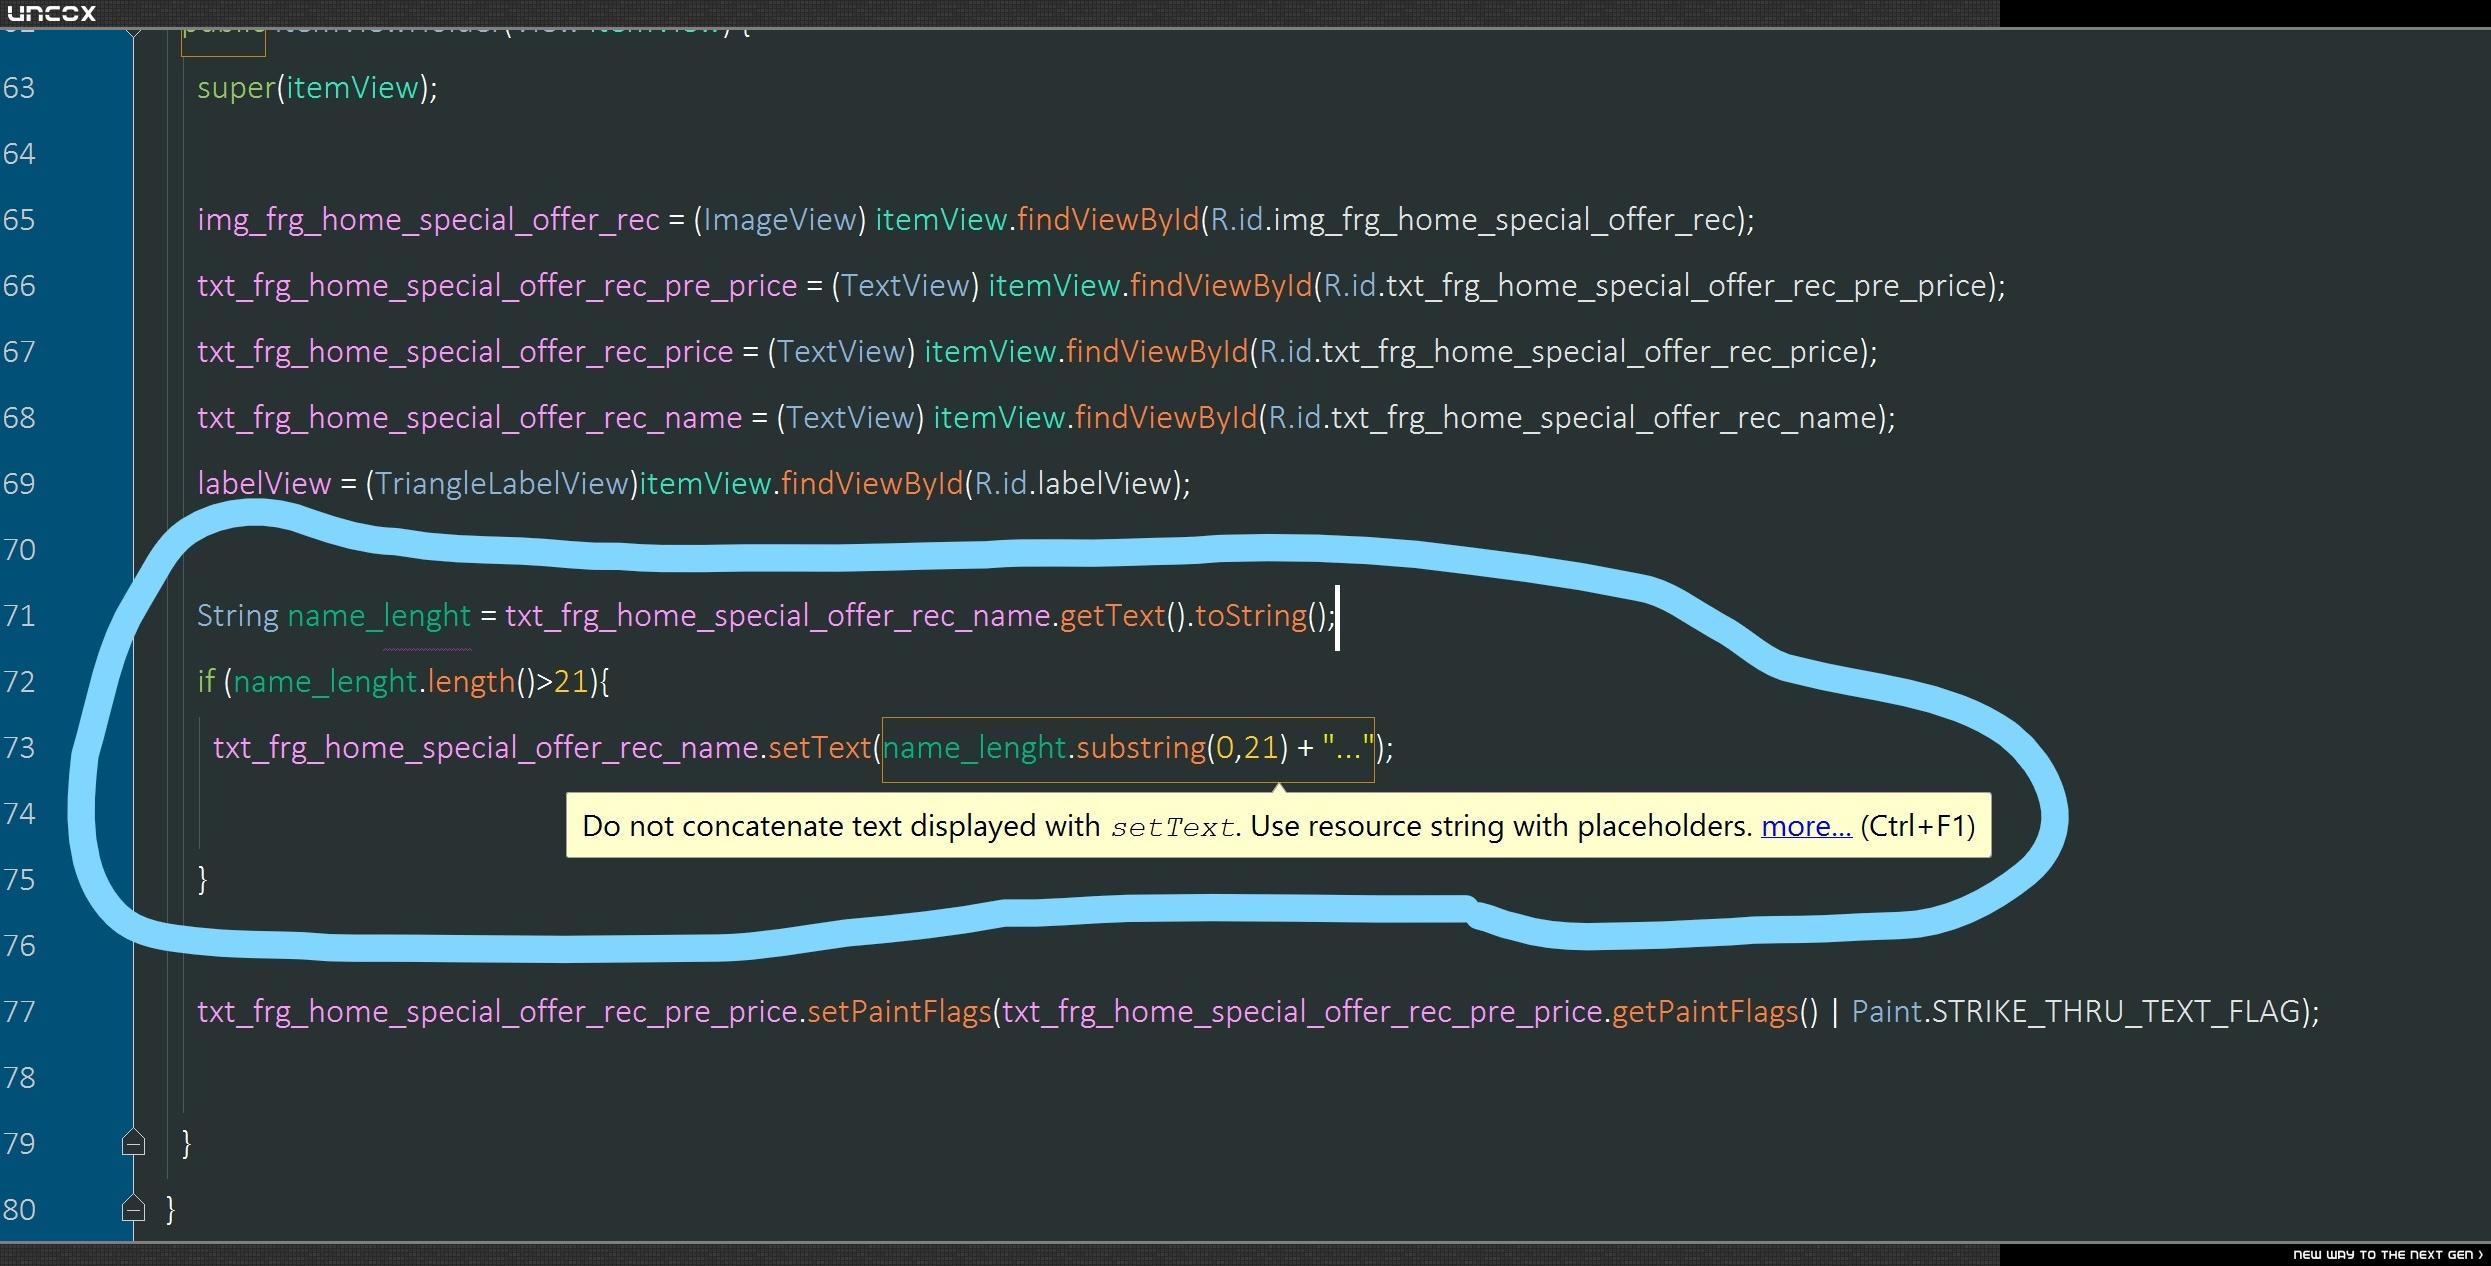Image resolution: width=2491 pixels, height=1266 pixels.
Task: Click the "getPaintFlags" method on line 77
Action: click(x=1705, y=1012)
